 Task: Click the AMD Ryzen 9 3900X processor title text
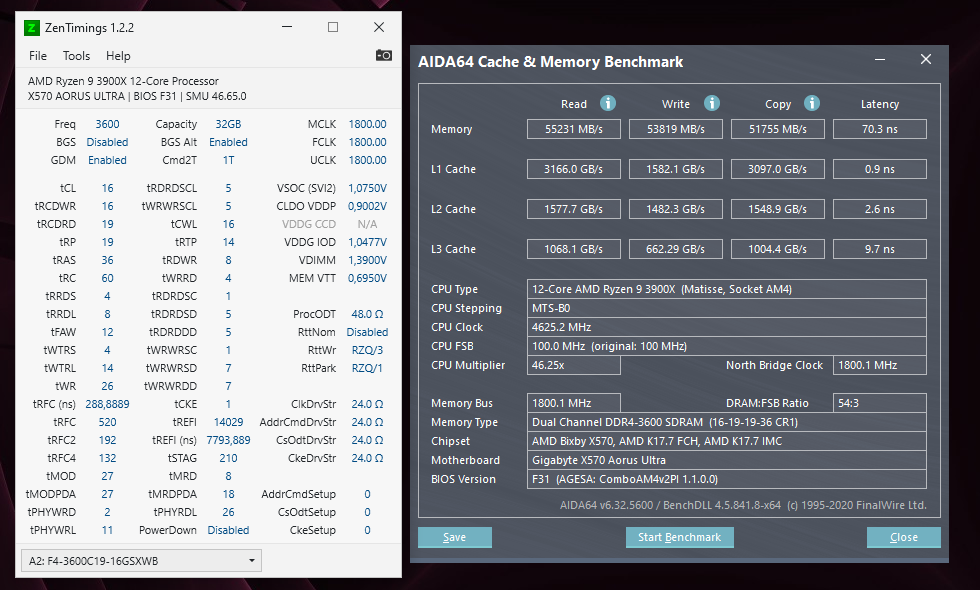(x=123, y=81)
